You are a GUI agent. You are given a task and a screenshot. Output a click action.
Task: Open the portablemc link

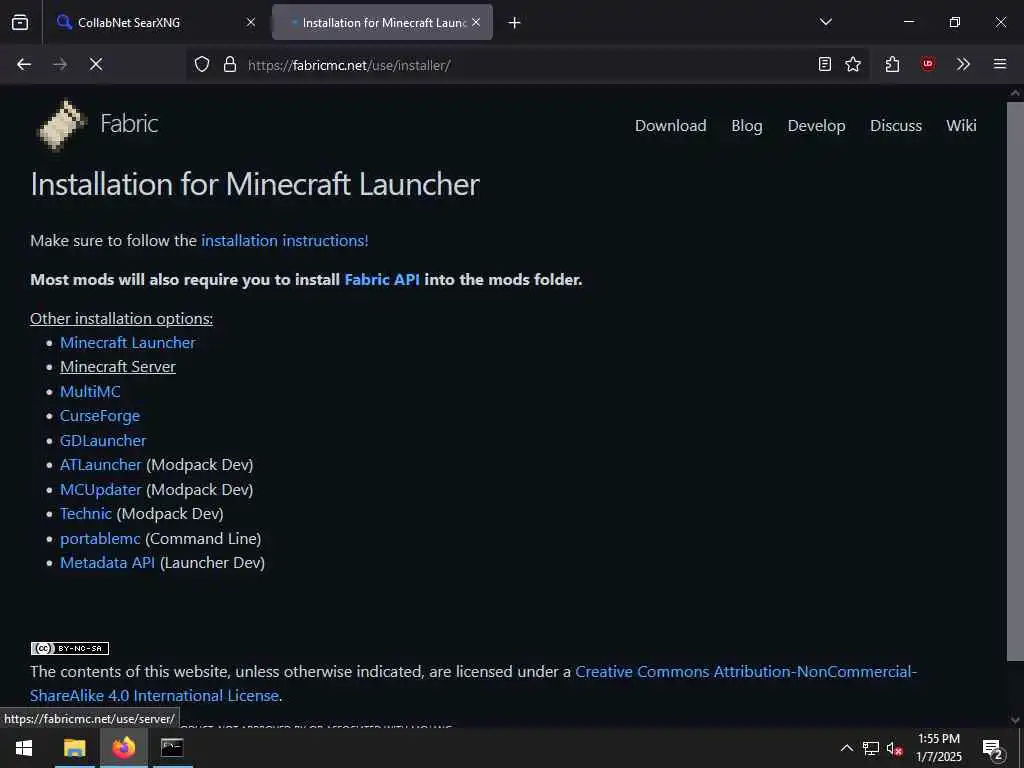pyautogui.click(x=100, y=538)
